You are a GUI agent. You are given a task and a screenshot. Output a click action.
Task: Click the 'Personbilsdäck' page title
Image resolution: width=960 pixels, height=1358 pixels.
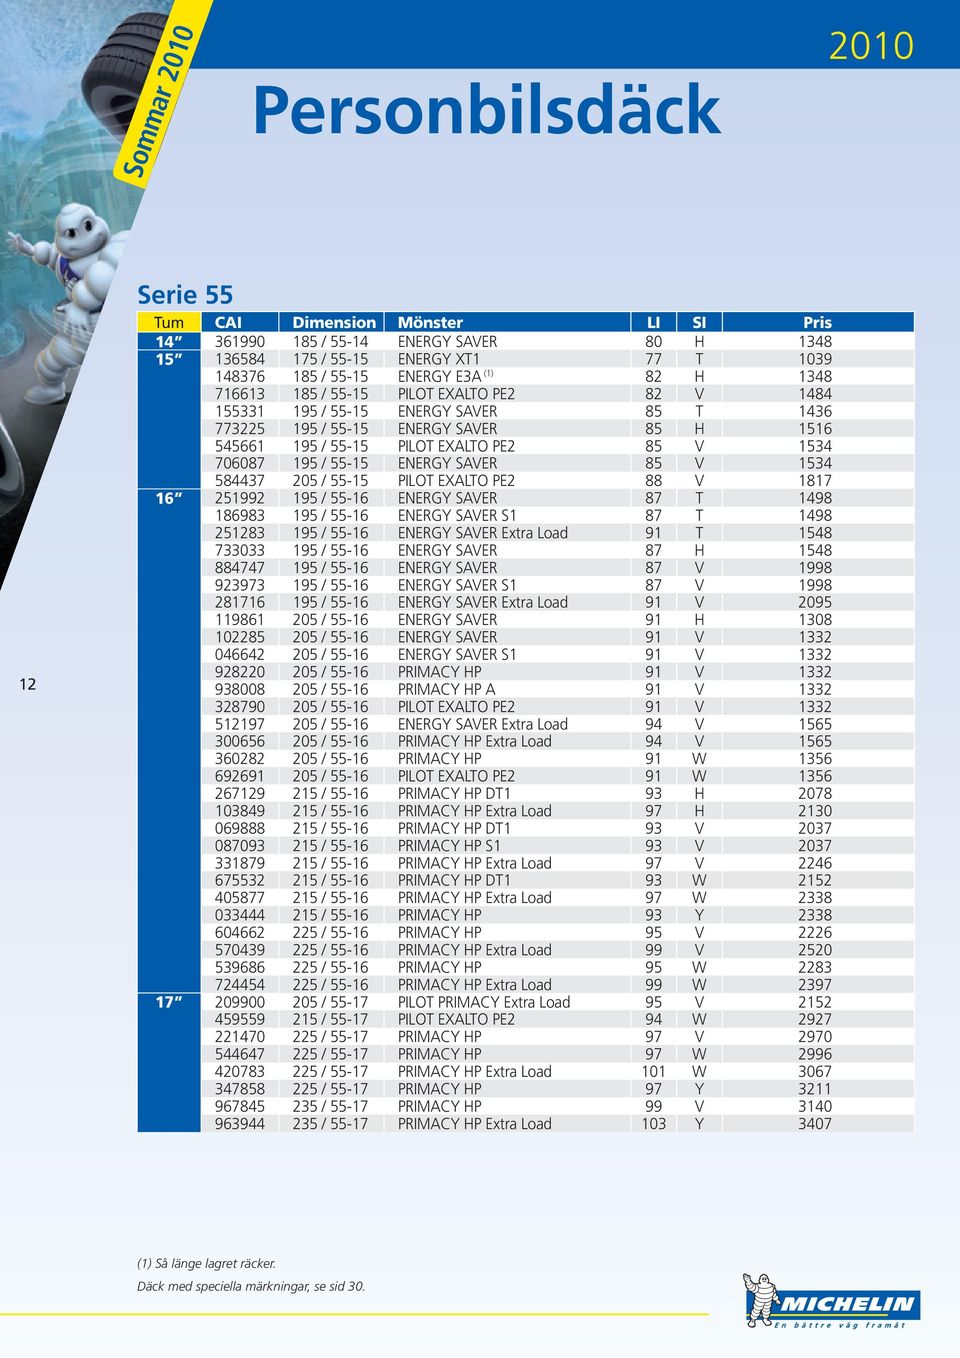486,110
